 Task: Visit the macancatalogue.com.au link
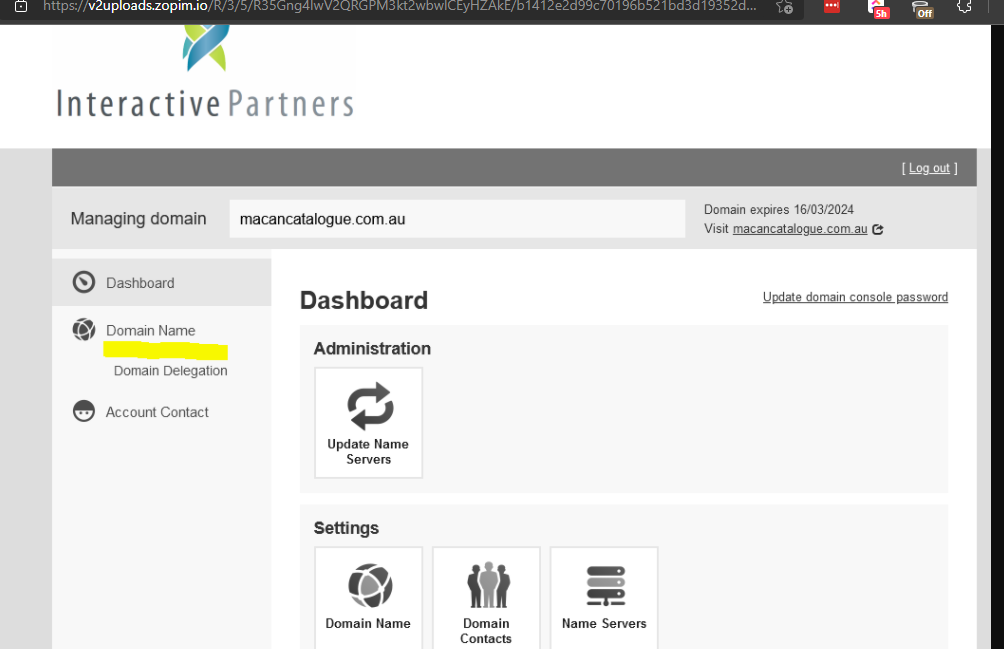click(x=799, y=229)
